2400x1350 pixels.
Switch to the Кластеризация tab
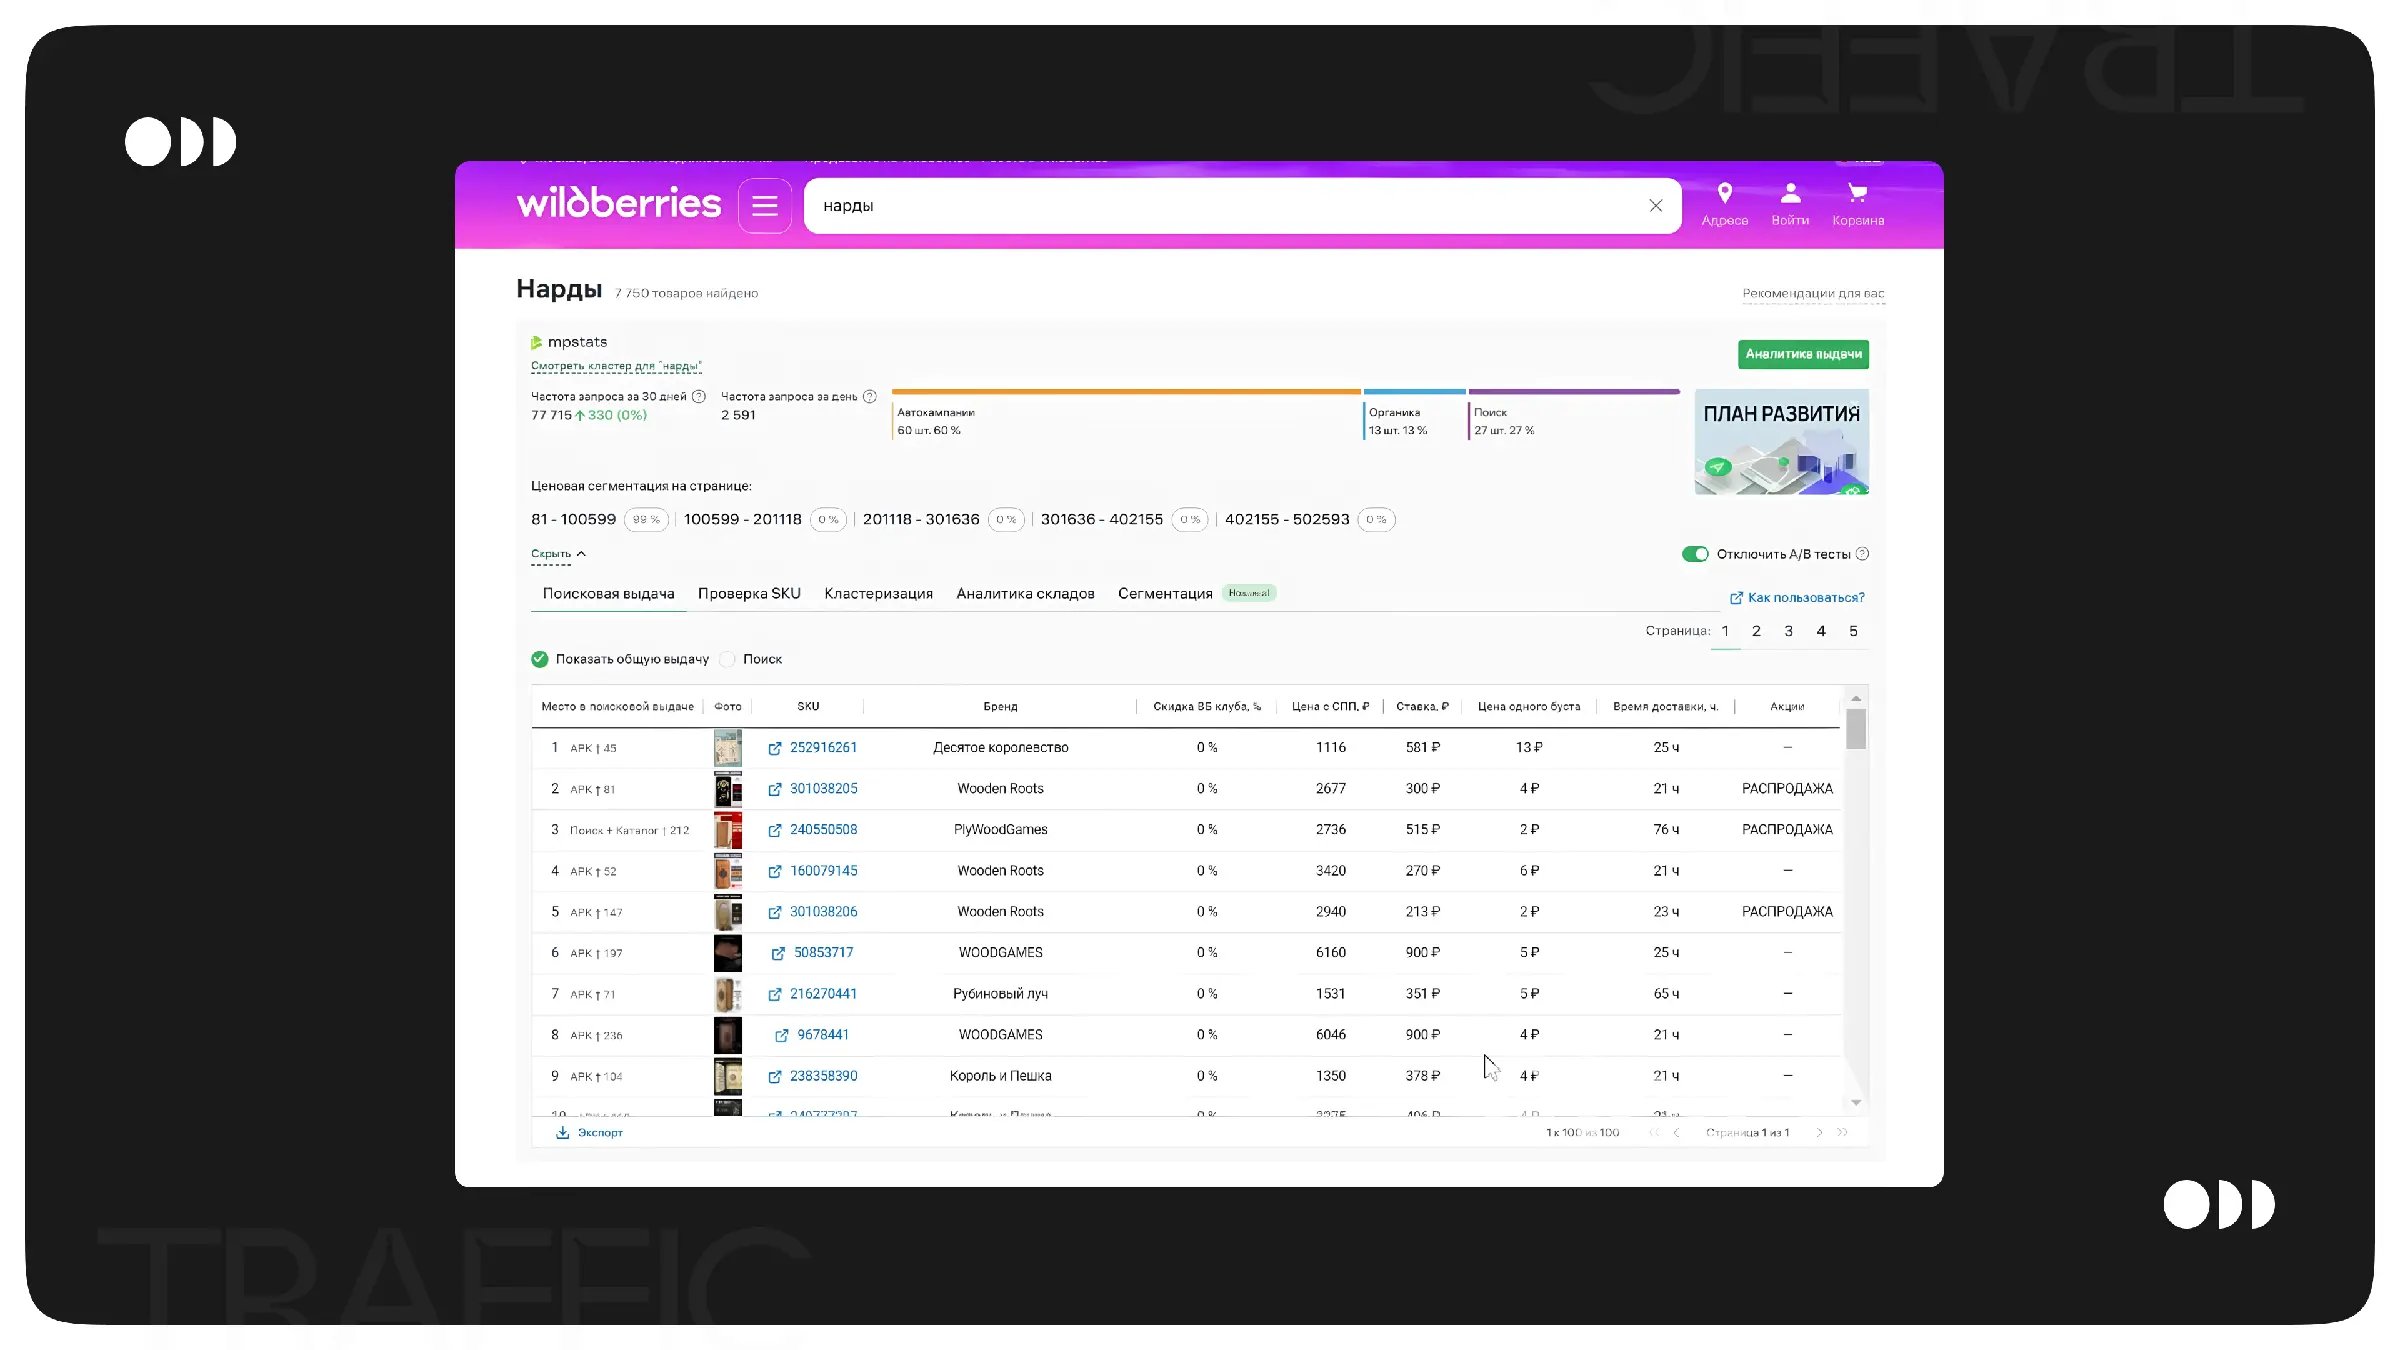[878, 594]
